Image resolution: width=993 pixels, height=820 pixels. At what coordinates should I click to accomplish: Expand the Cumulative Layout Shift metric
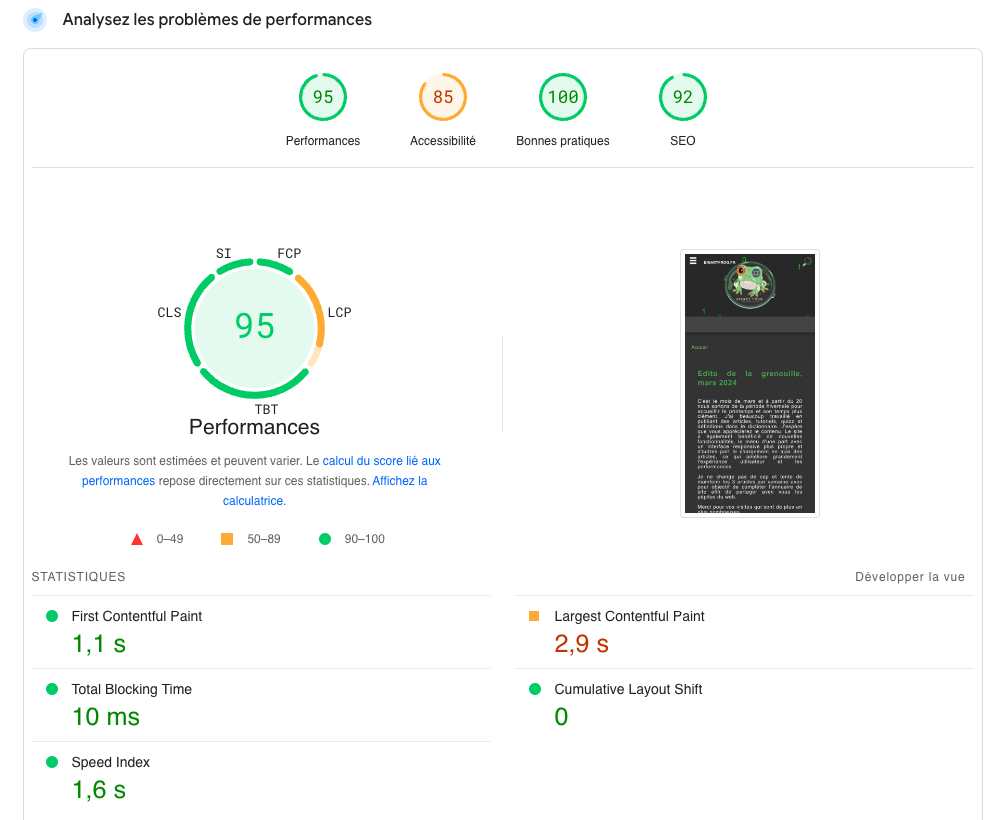click(628, 689)
